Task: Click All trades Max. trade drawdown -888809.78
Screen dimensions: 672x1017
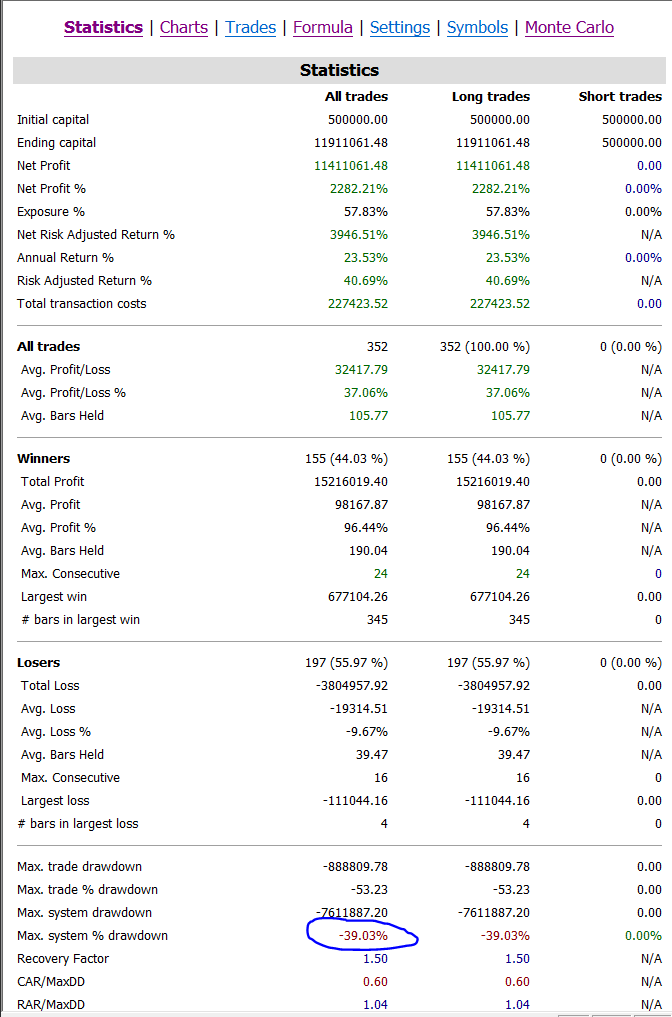Action: point(355,867)
